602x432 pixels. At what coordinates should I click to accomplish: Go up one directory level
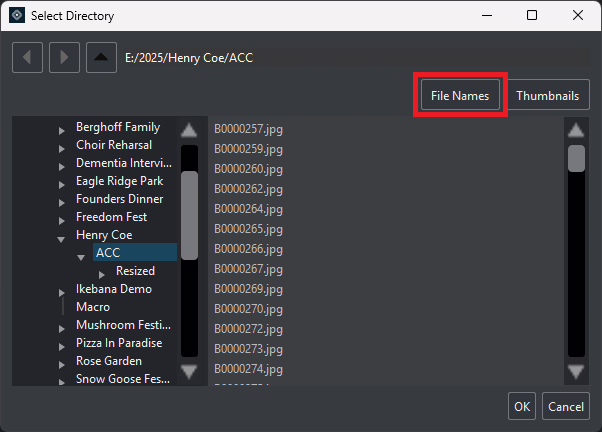coord(101,58)
